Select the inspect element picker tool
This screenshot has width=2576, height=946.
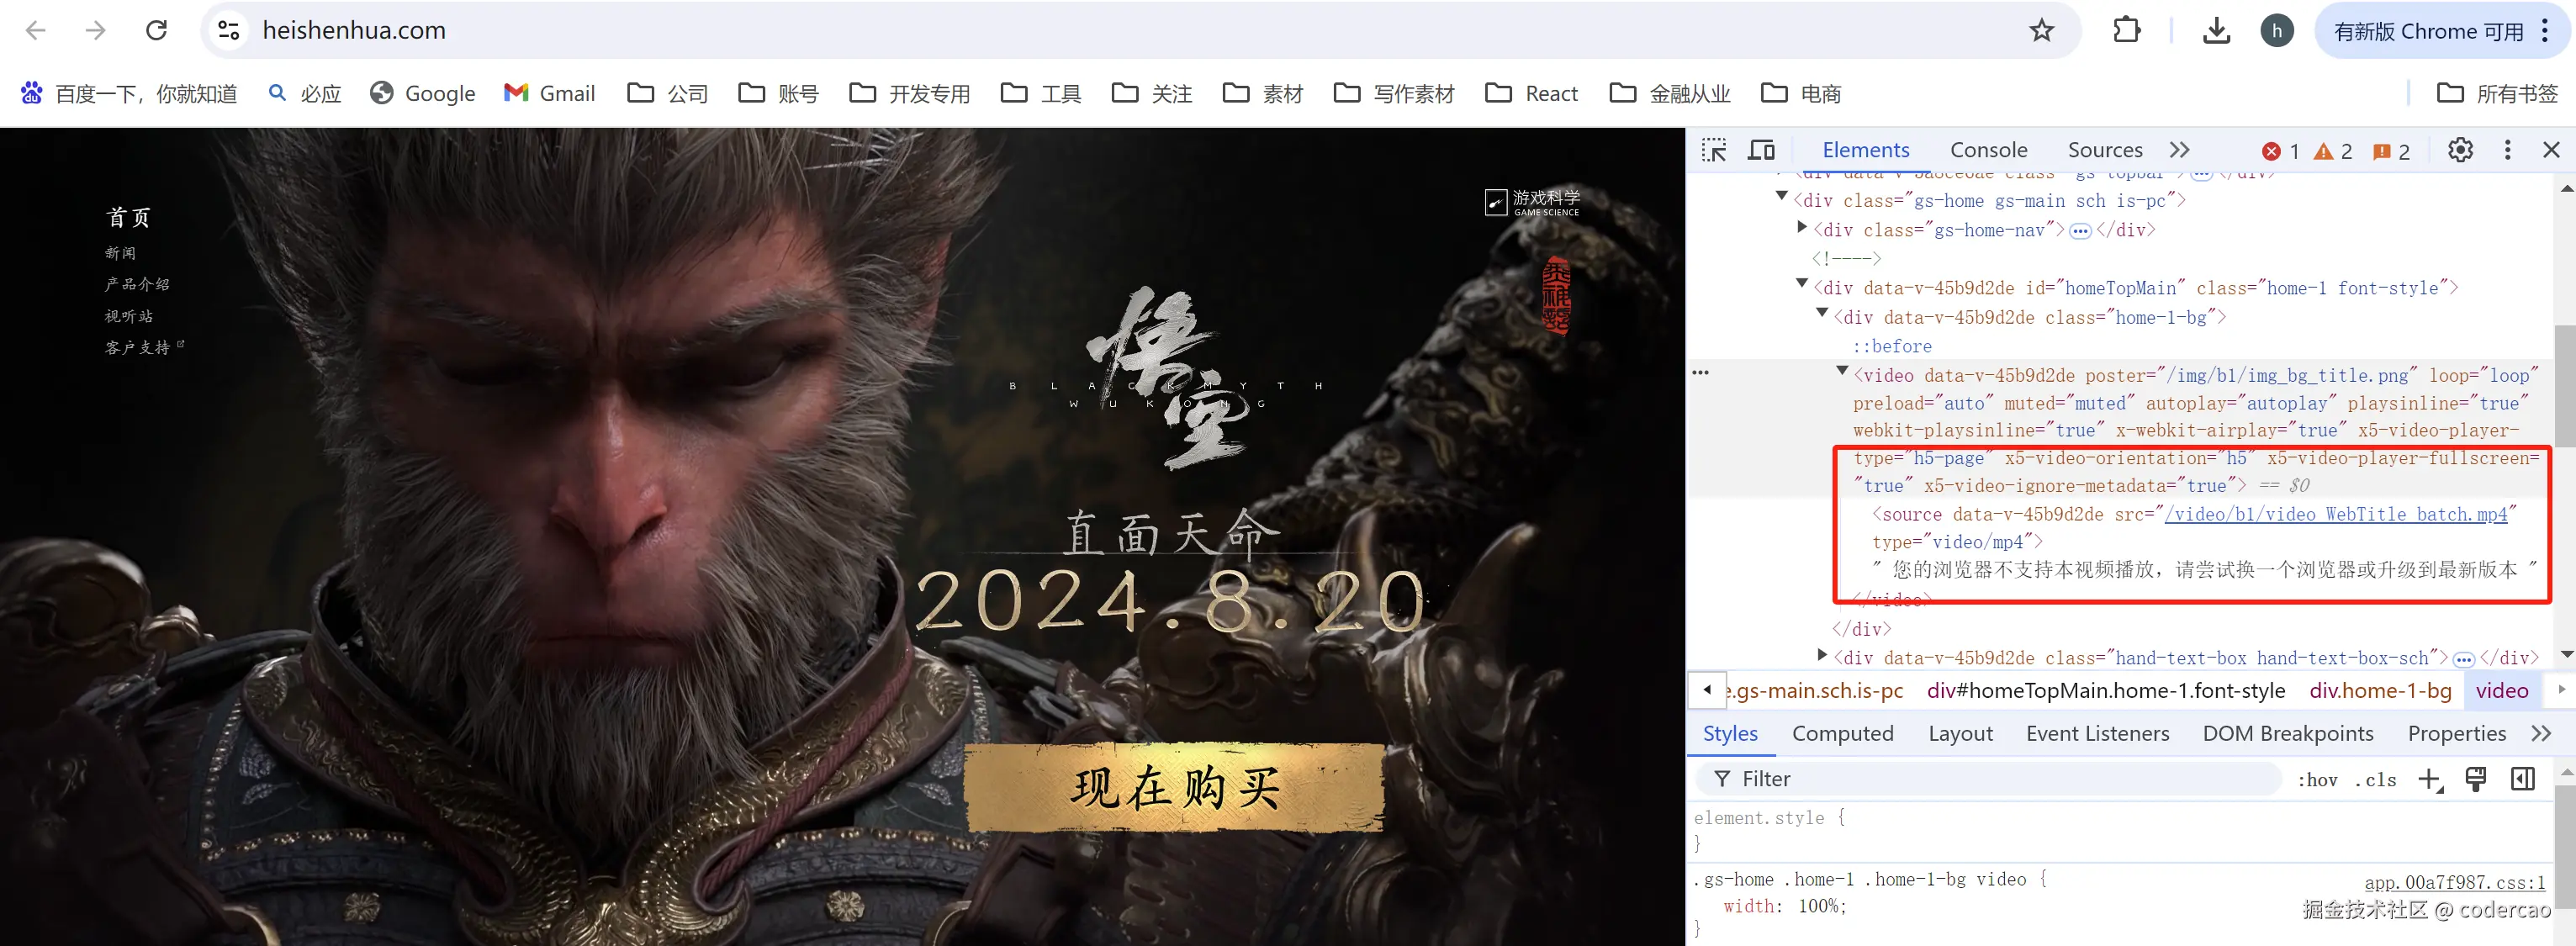click(x=1714, y=150)
